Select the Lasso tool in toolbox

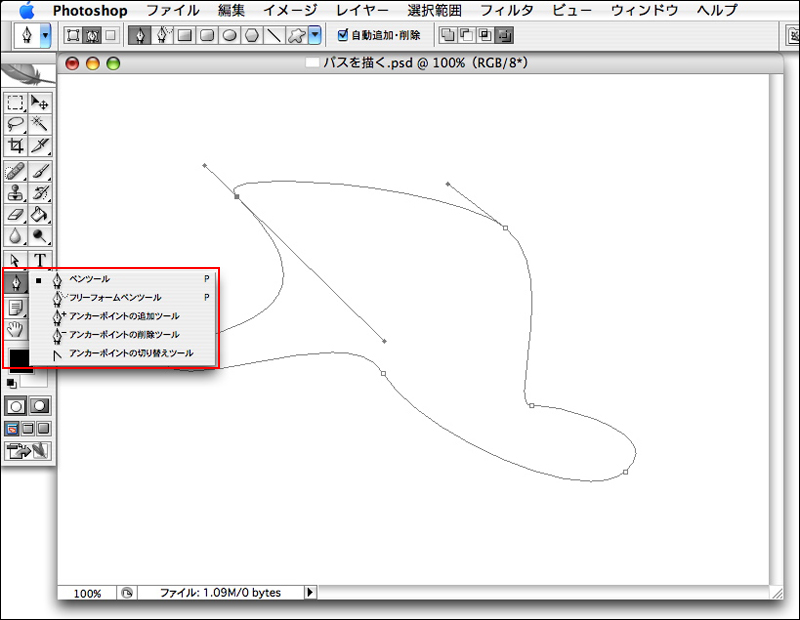[15, 123]
